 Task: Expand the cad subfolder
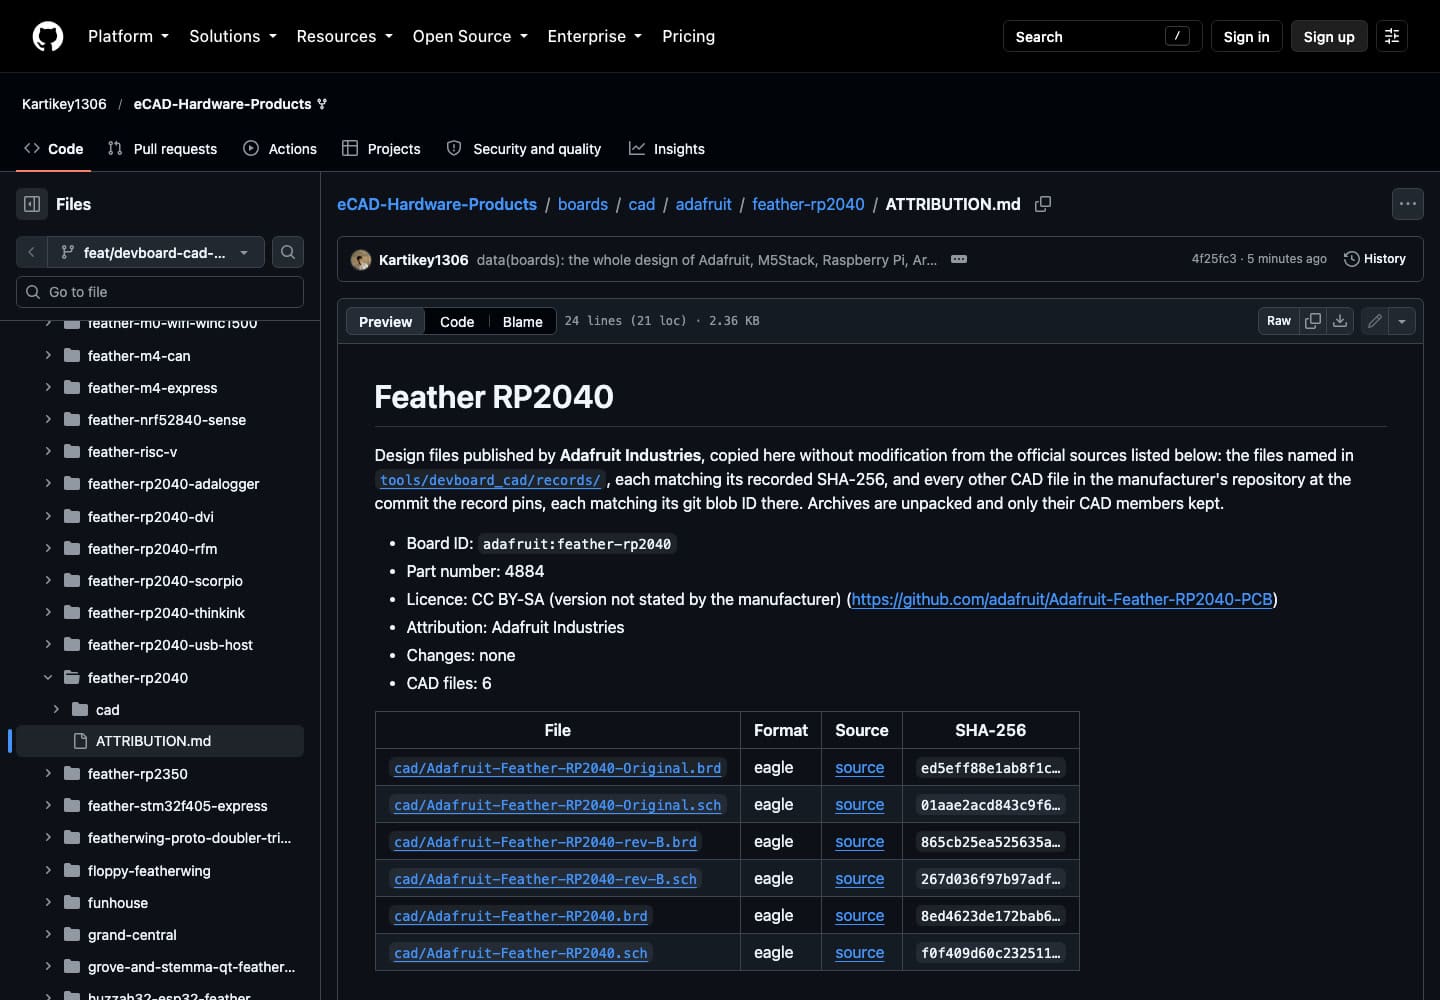click(56, 709)
